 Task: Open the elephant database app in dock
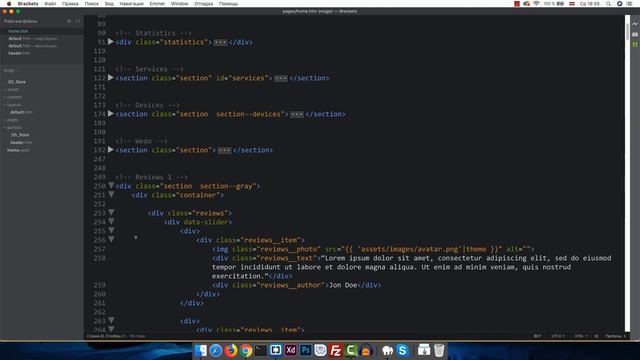tap(387, 350)
